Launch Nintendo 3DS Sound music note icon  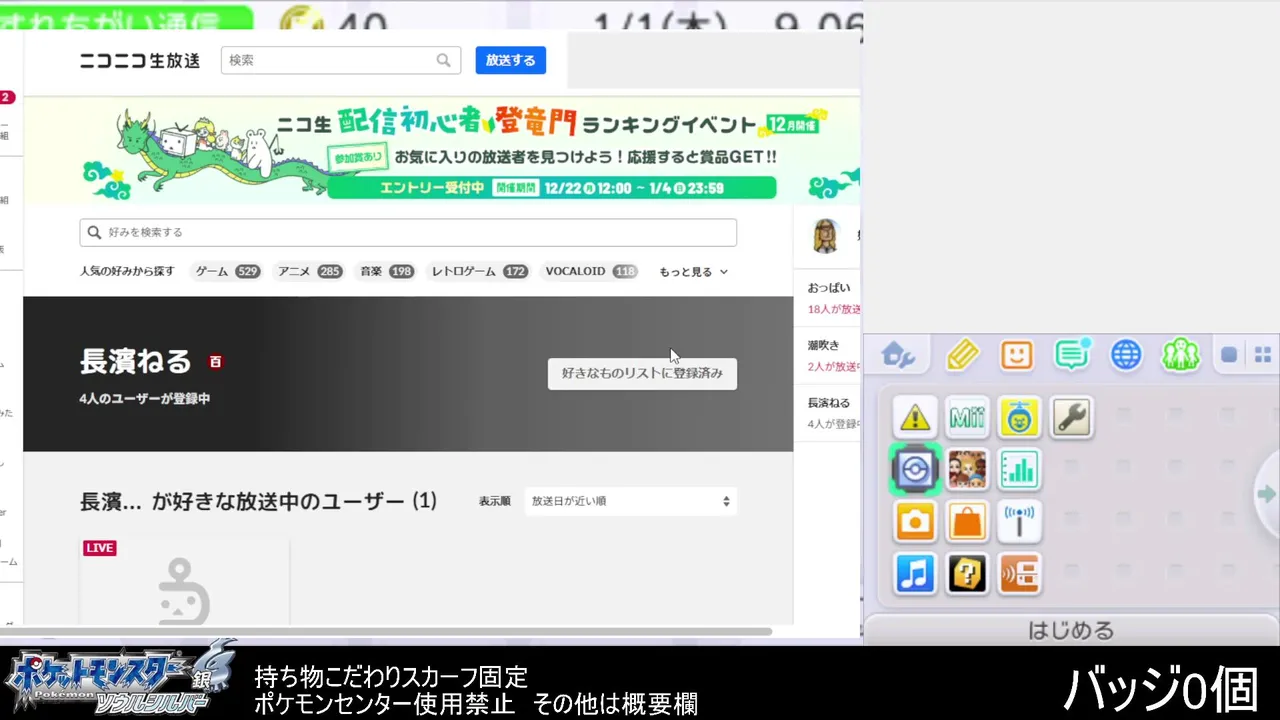point(915,573)
